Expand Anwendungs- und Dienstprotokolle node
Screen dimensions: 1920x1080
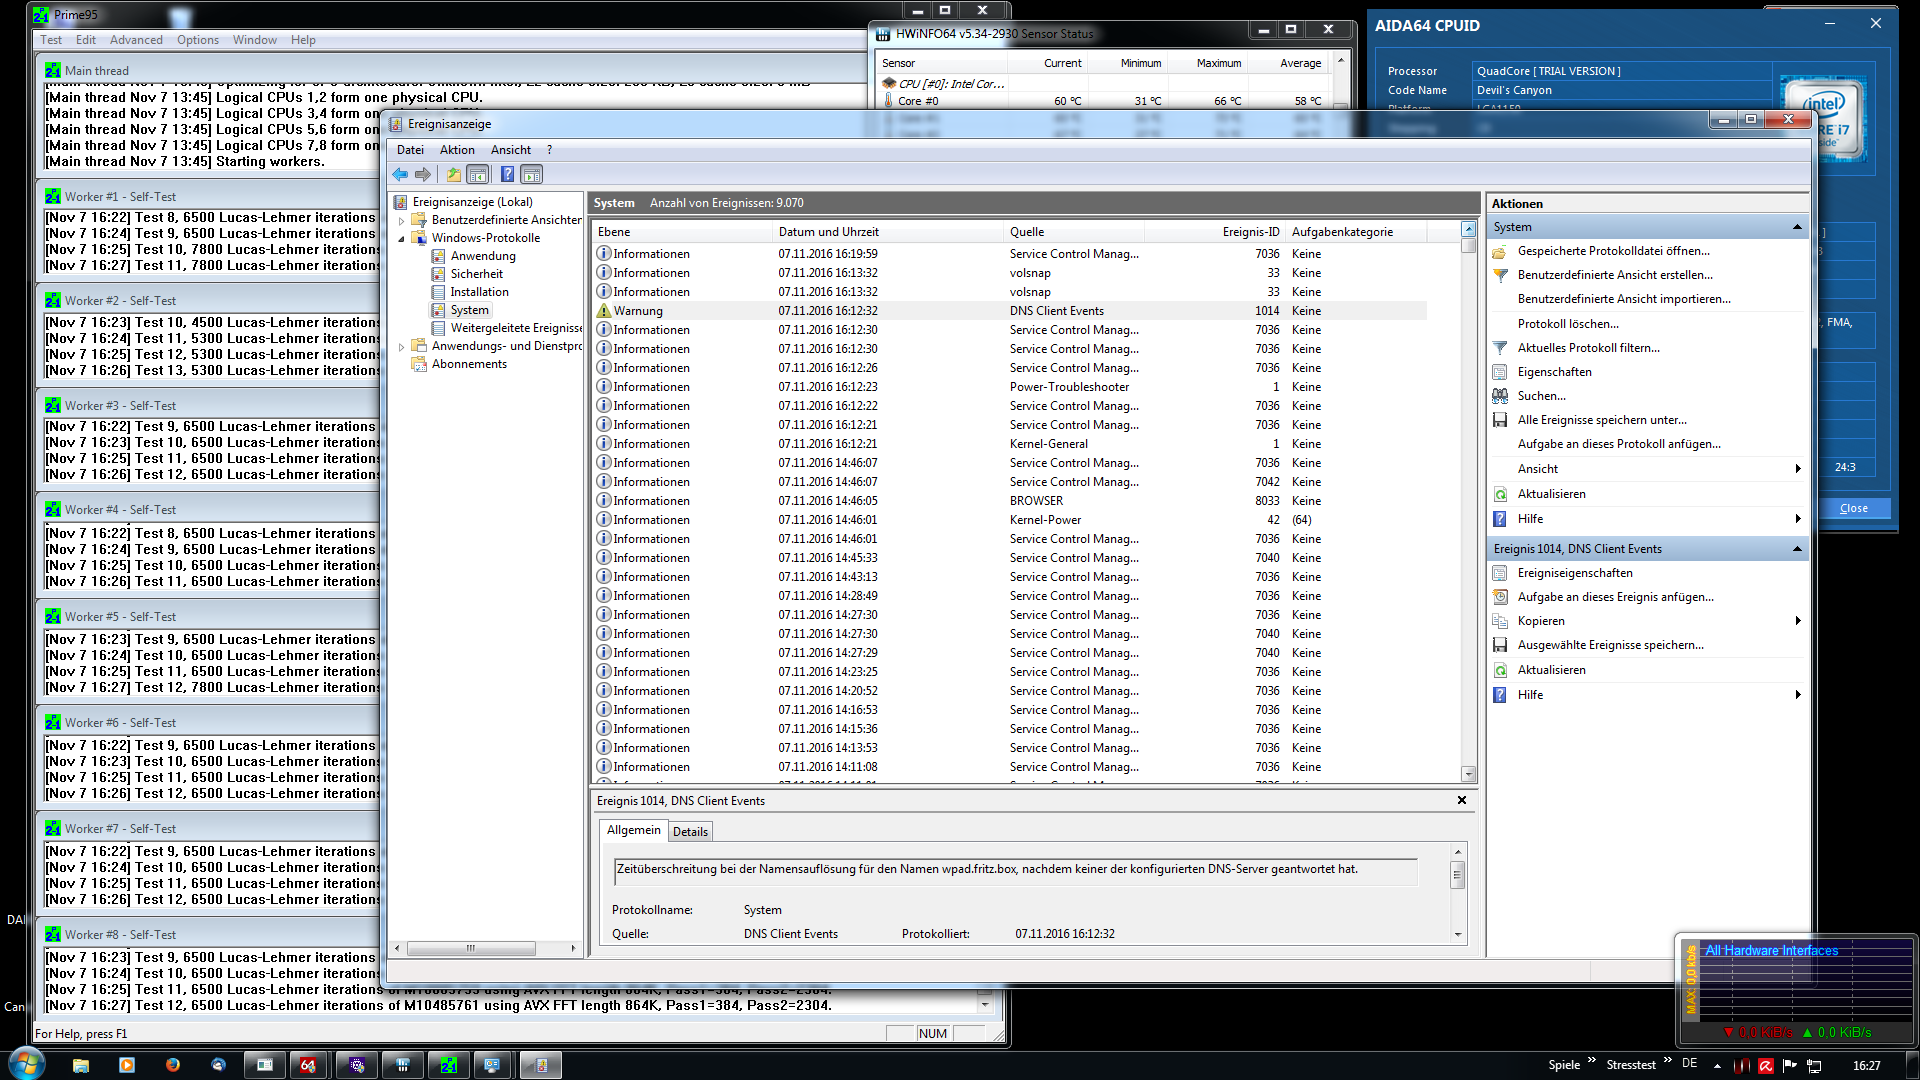tap(402, 347)
